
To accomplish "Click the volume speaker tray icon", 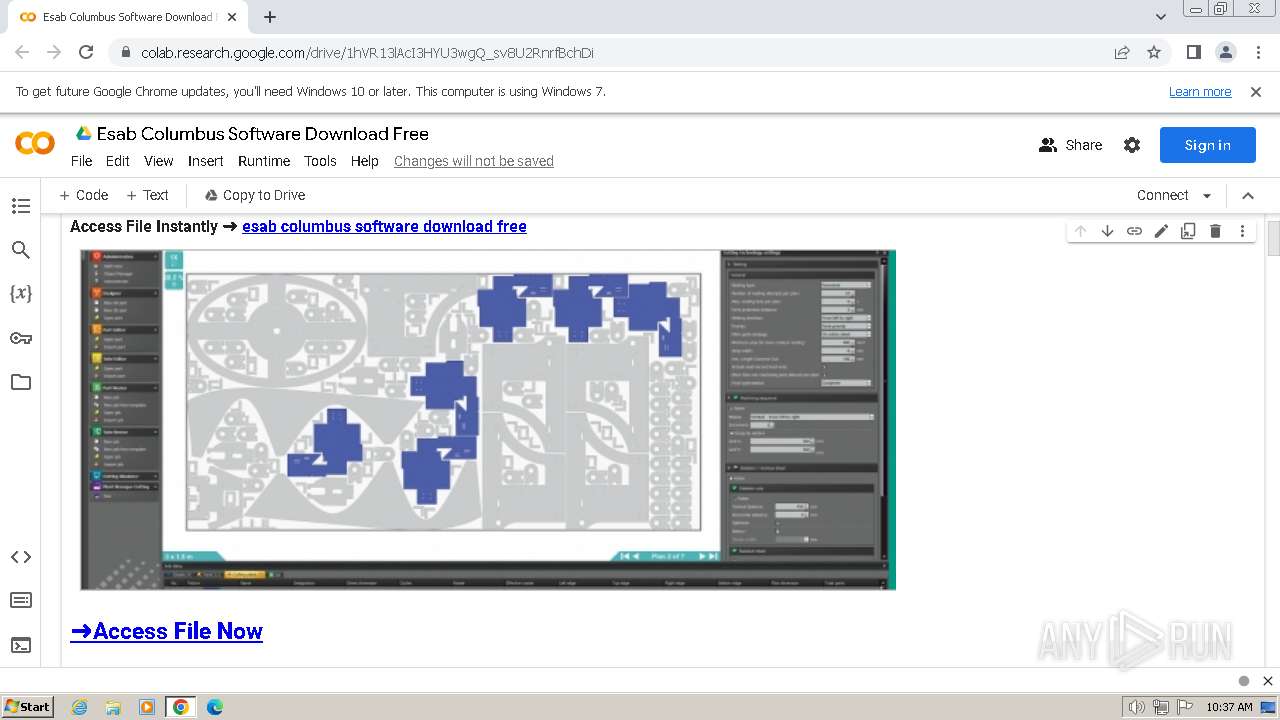I will click(x=1136, y=707).
